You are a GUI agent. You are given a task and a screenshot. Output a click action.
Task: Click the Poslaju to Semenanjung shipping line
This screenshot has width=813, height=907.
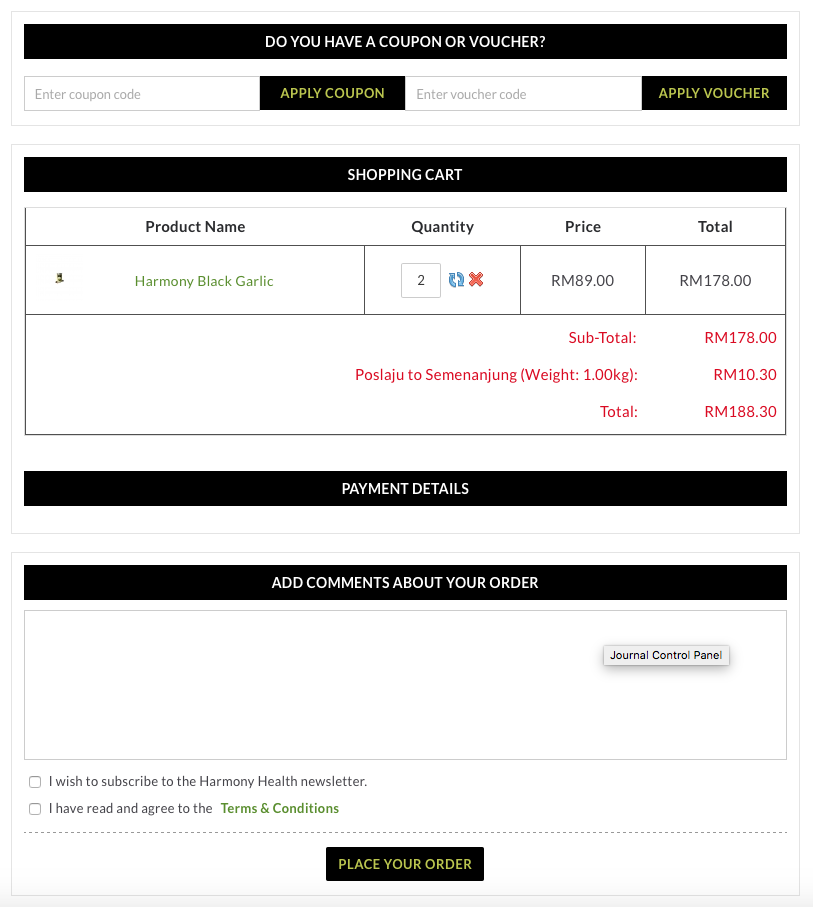pyautogui.click(x=495, y=374)
